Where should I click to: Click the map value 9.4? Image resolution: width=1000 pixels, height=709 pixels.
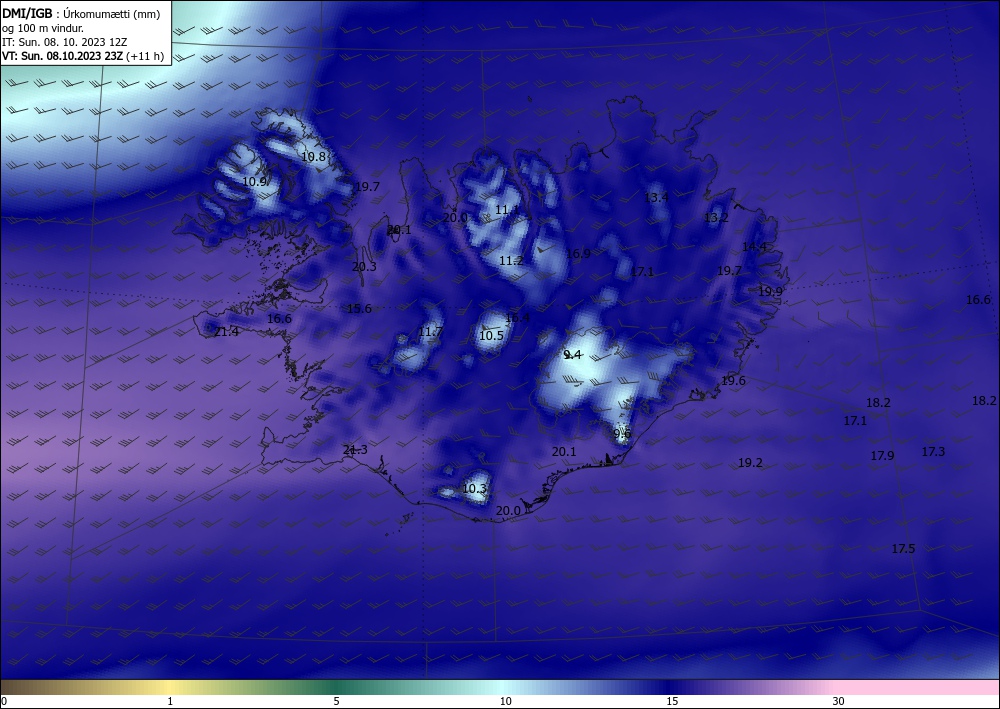[x=573, y=355]
